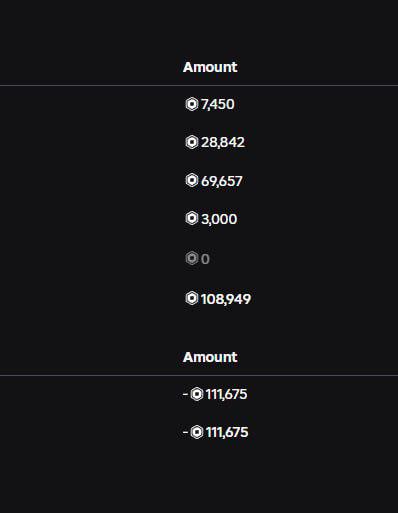
Task: Click the Robux icon beside 3,000
Action: pyautogui.click(x=192, y=218)
